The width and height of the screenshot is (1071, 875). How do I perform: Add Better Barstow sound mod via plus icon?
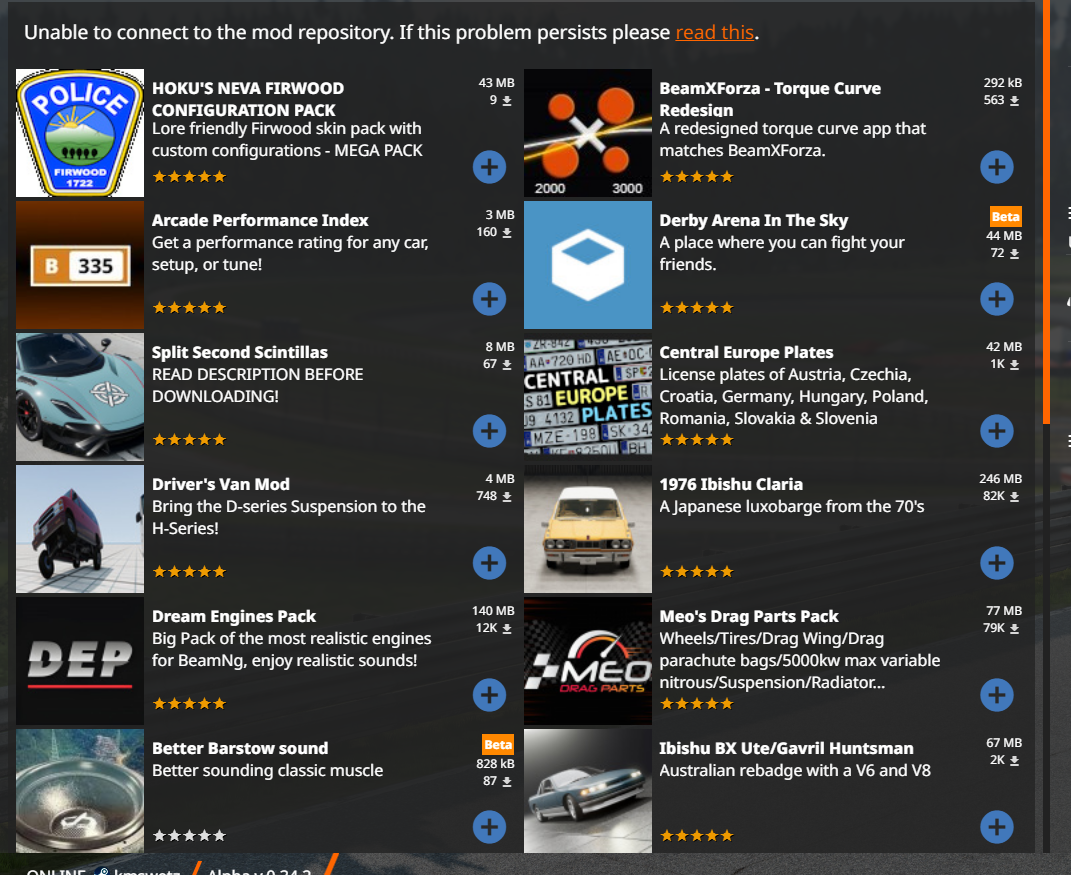[x=489, y=827]
